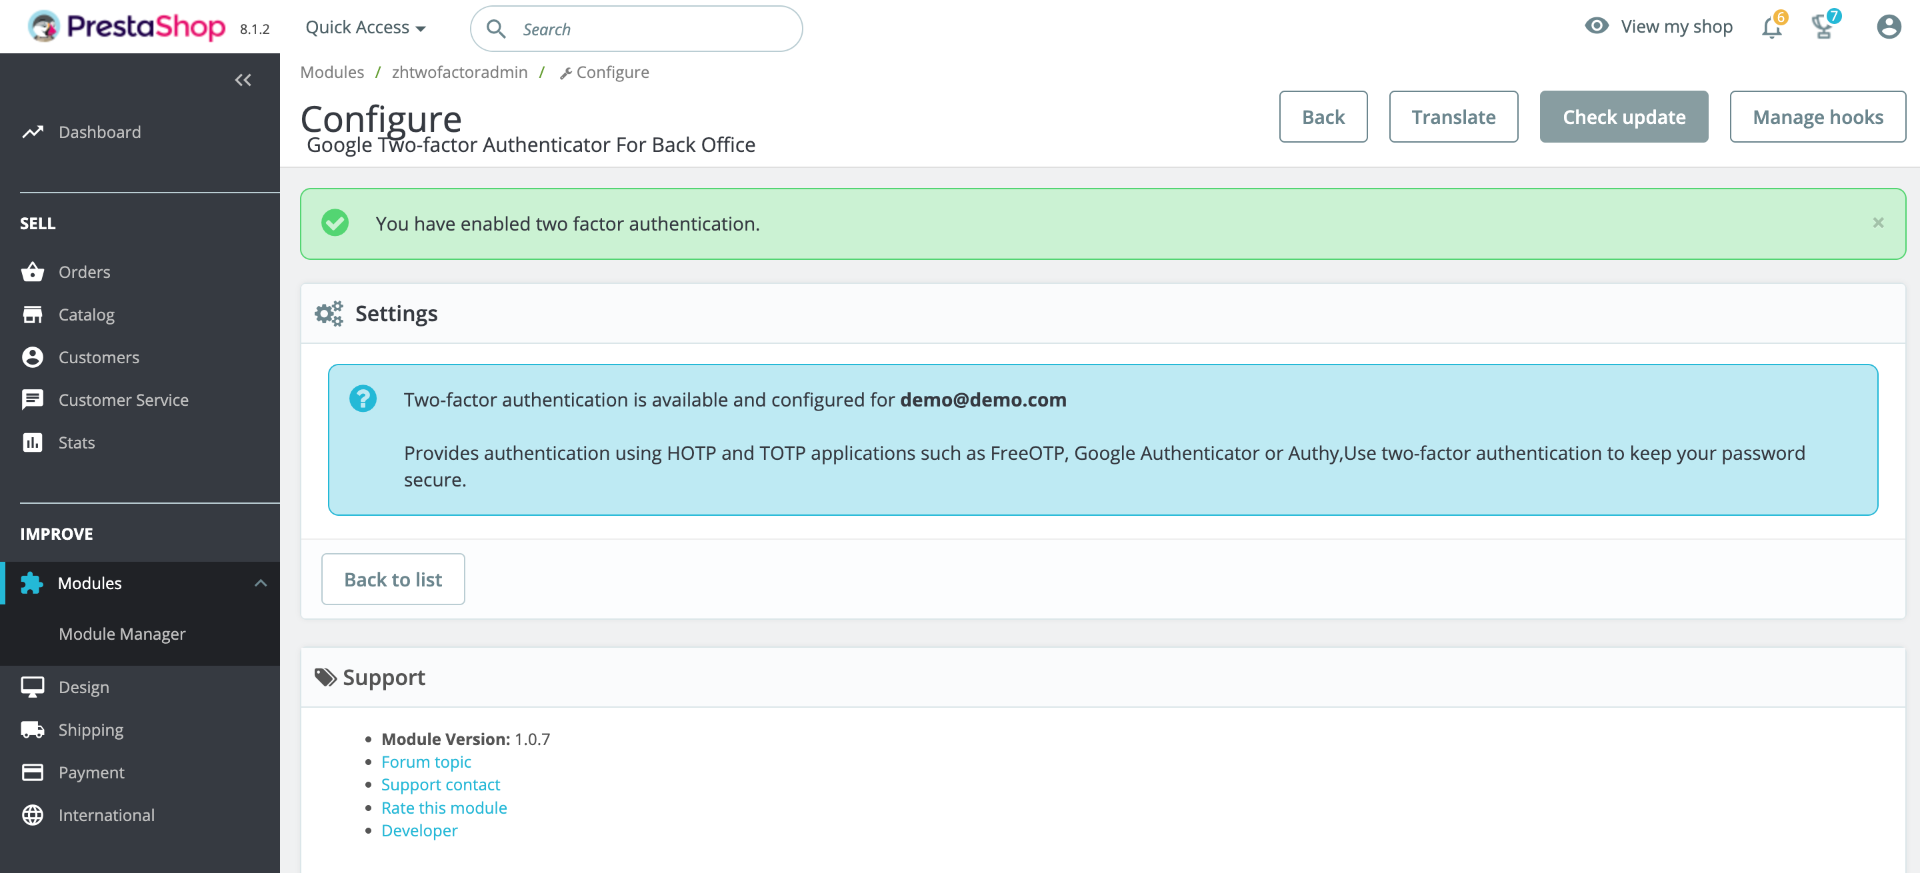Click the Configure breadcrumb text
The height and width of the screenshot is (873, 1920).
click(613, 72)
